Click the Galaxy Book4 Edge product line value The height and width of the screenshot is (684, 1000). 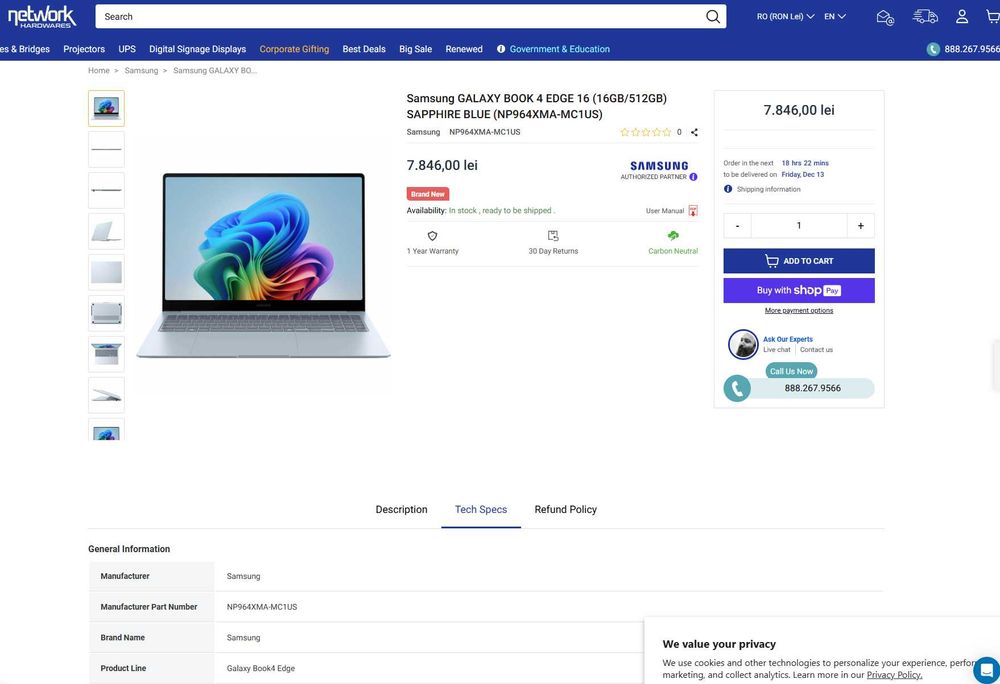(260, 668)
